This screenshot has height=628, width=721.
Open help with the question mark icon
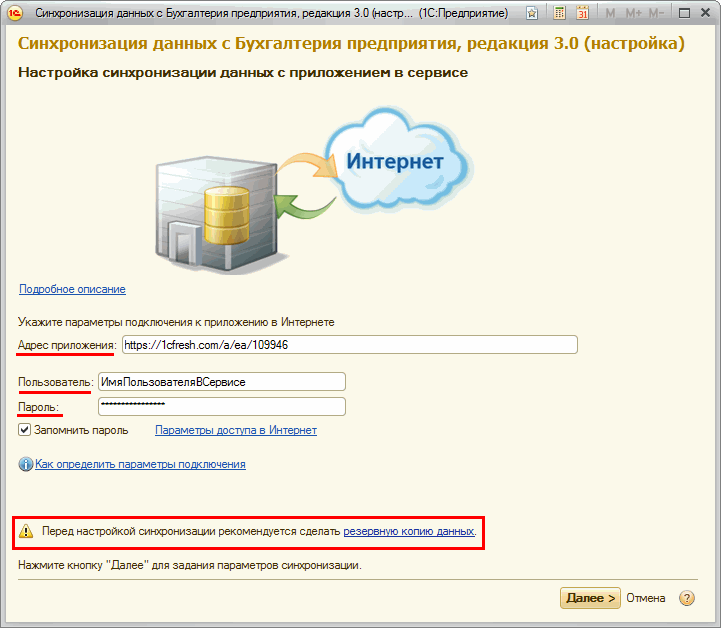pos(686,598)
